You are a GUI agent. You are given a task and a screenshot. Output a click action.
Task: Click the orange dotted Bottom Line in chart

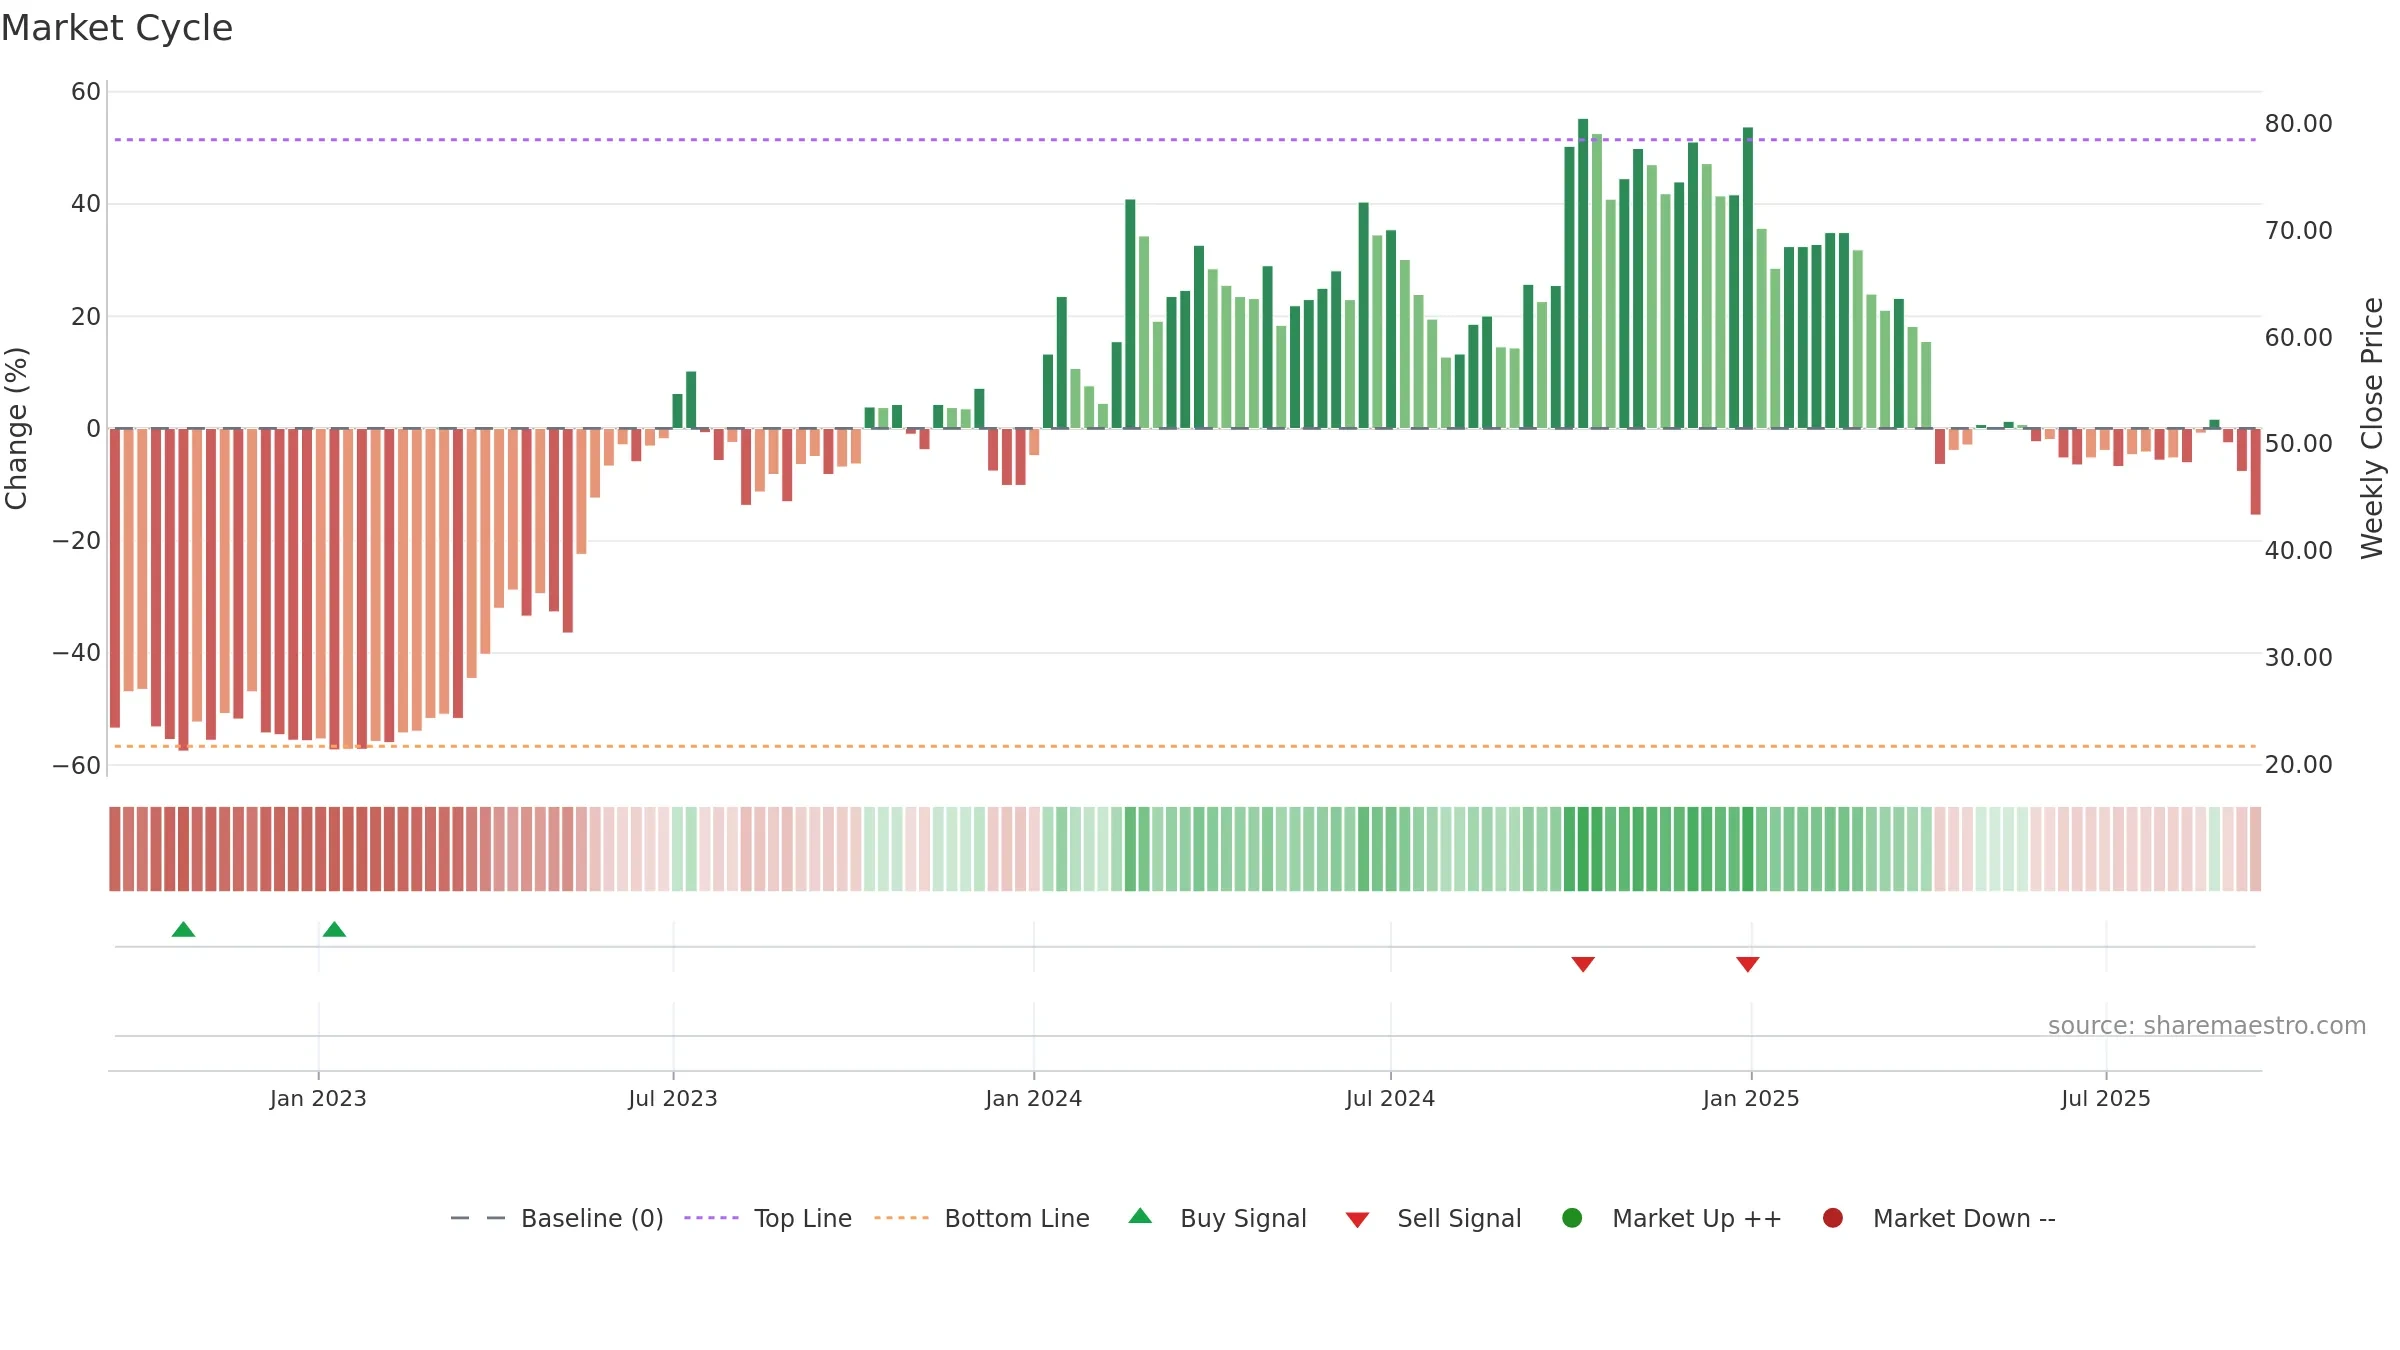(x=1185, y=746)
